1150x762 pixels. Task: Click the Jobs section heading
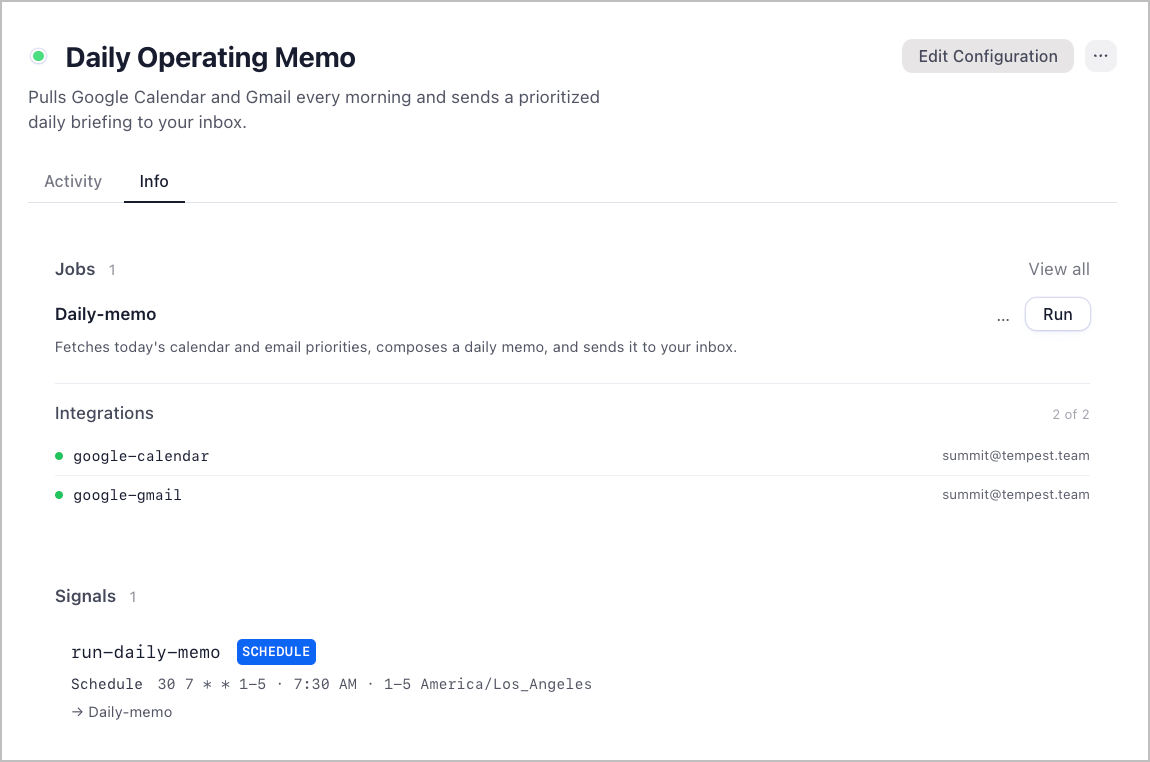pyautogui.click(x=75, y=269)
